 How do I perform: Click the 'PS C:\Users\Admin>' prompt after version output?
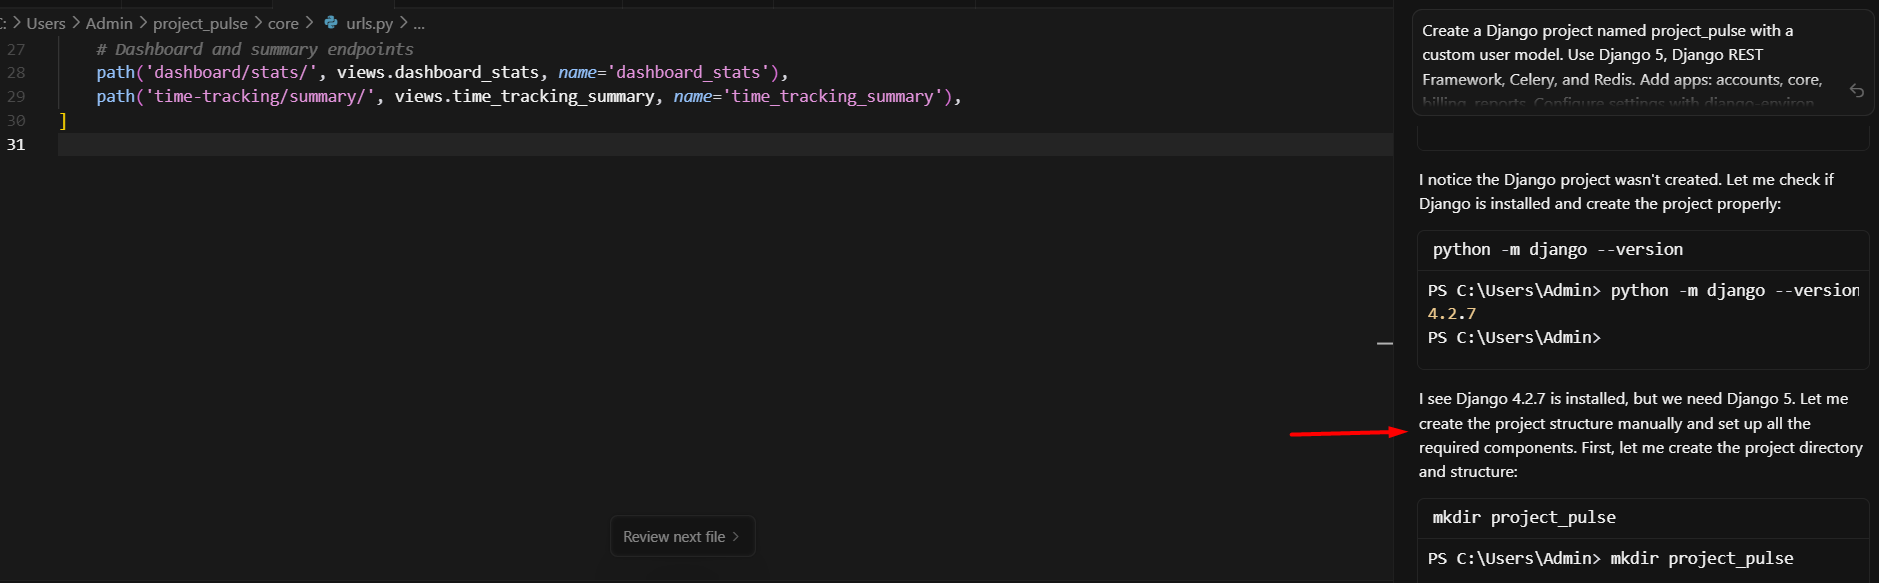[x=1514, y=338]
